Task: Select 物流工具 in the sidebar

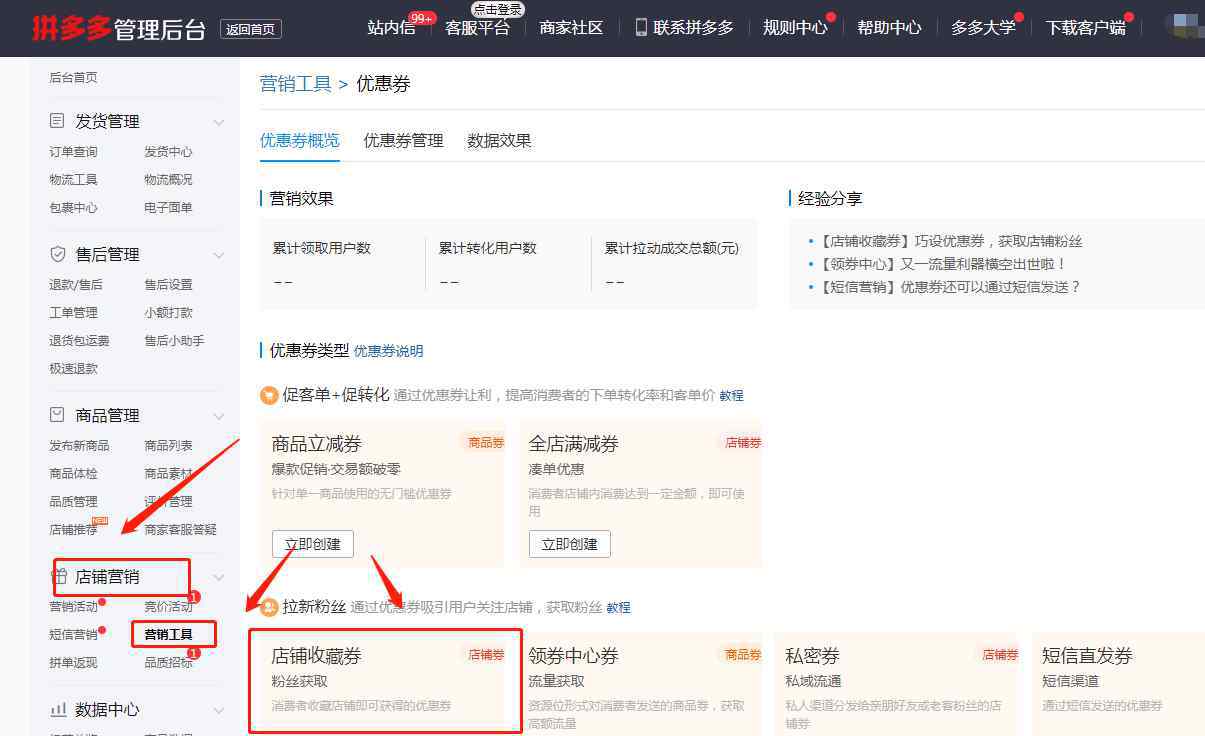Action: (x=74, y=180)
